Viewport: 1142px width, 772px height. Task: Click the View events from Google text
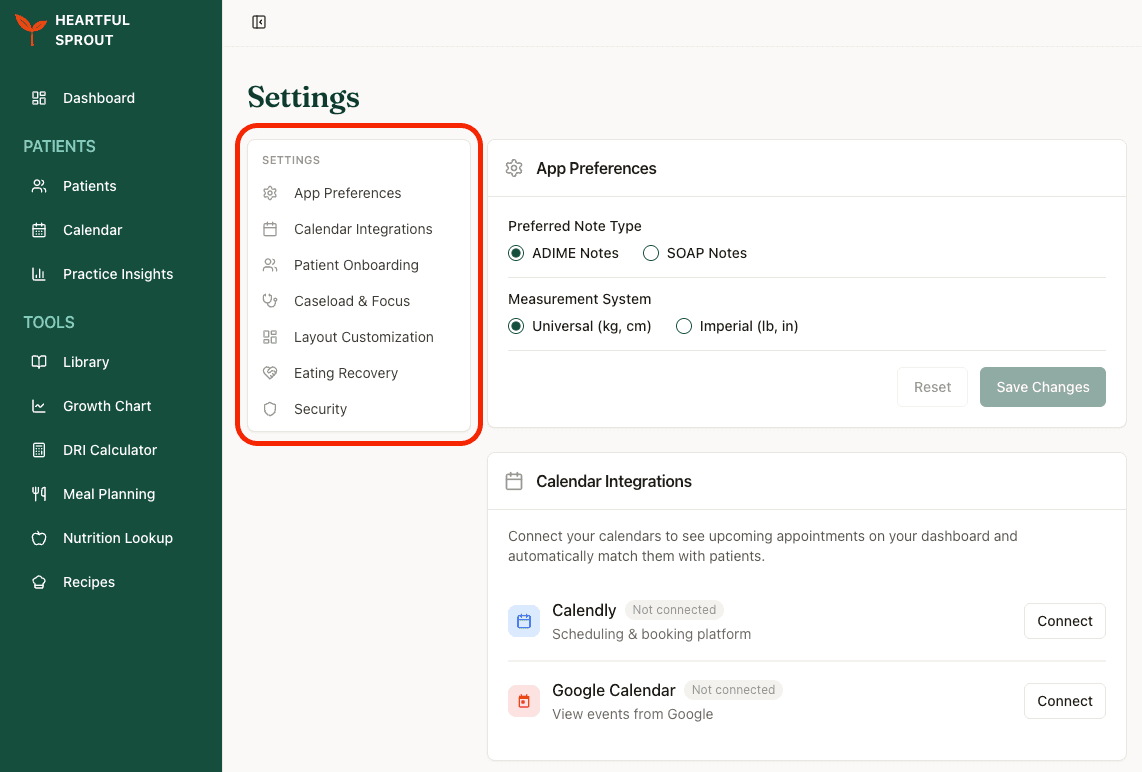click(632, 714)
